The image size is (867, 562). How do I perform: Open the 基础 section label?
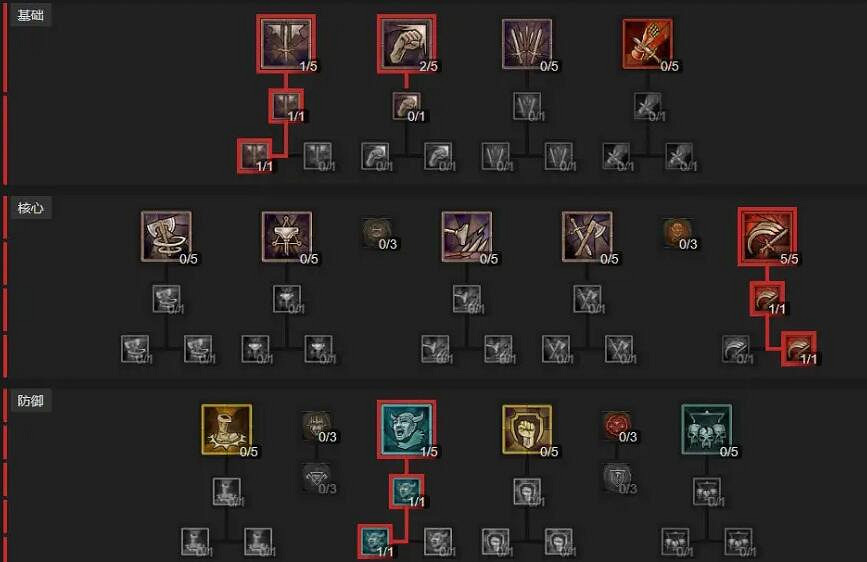30,15
